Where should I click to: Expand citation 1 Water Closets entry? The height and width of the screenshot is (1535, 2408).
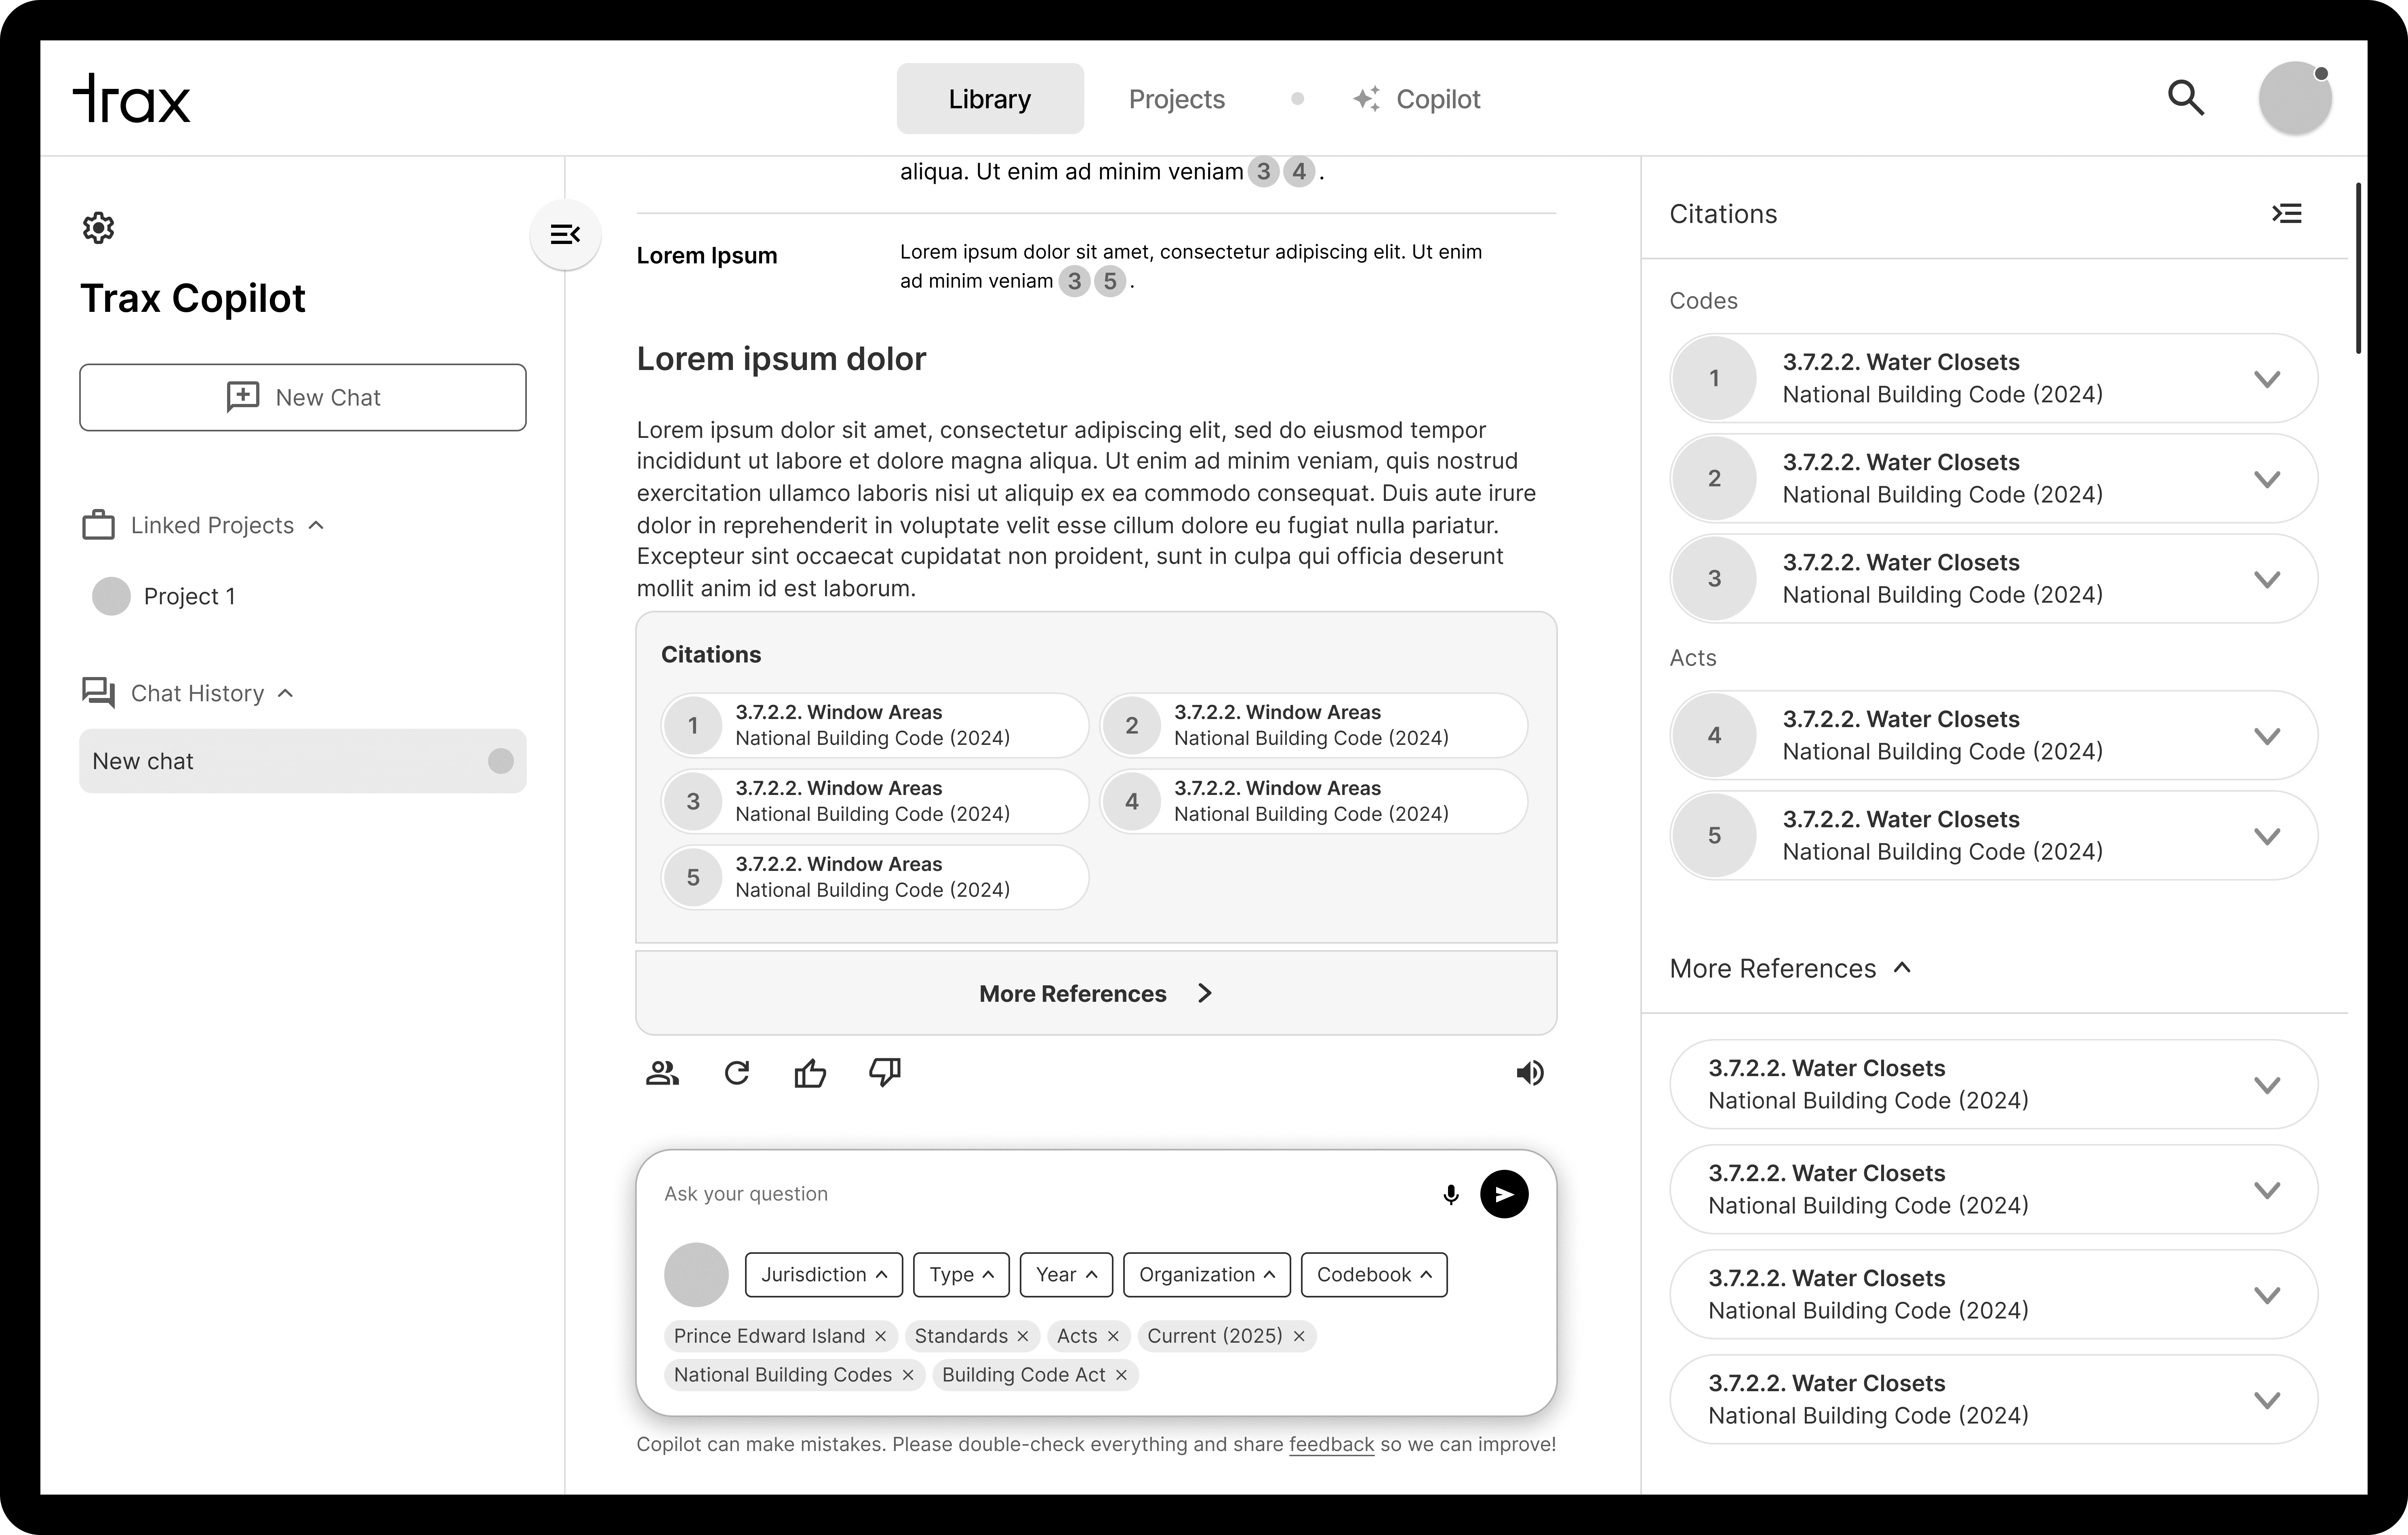tap(2267, 379)
